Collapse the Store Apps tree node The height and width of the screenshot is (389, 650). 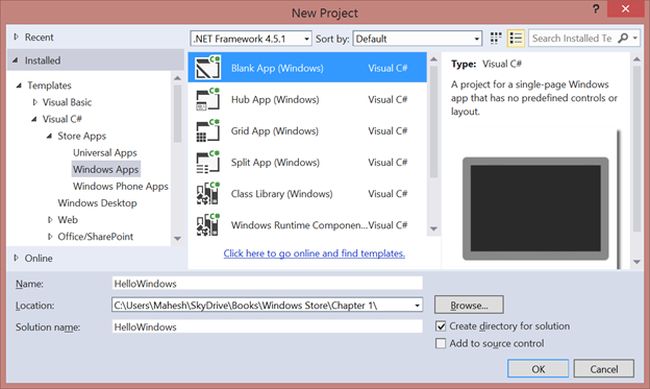tap(49, 136)
